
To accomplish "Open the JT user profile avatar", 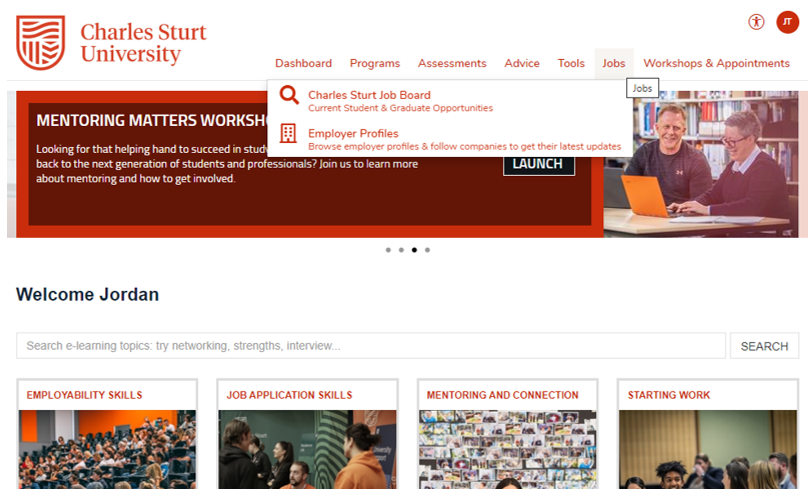I will coord(787,22).
